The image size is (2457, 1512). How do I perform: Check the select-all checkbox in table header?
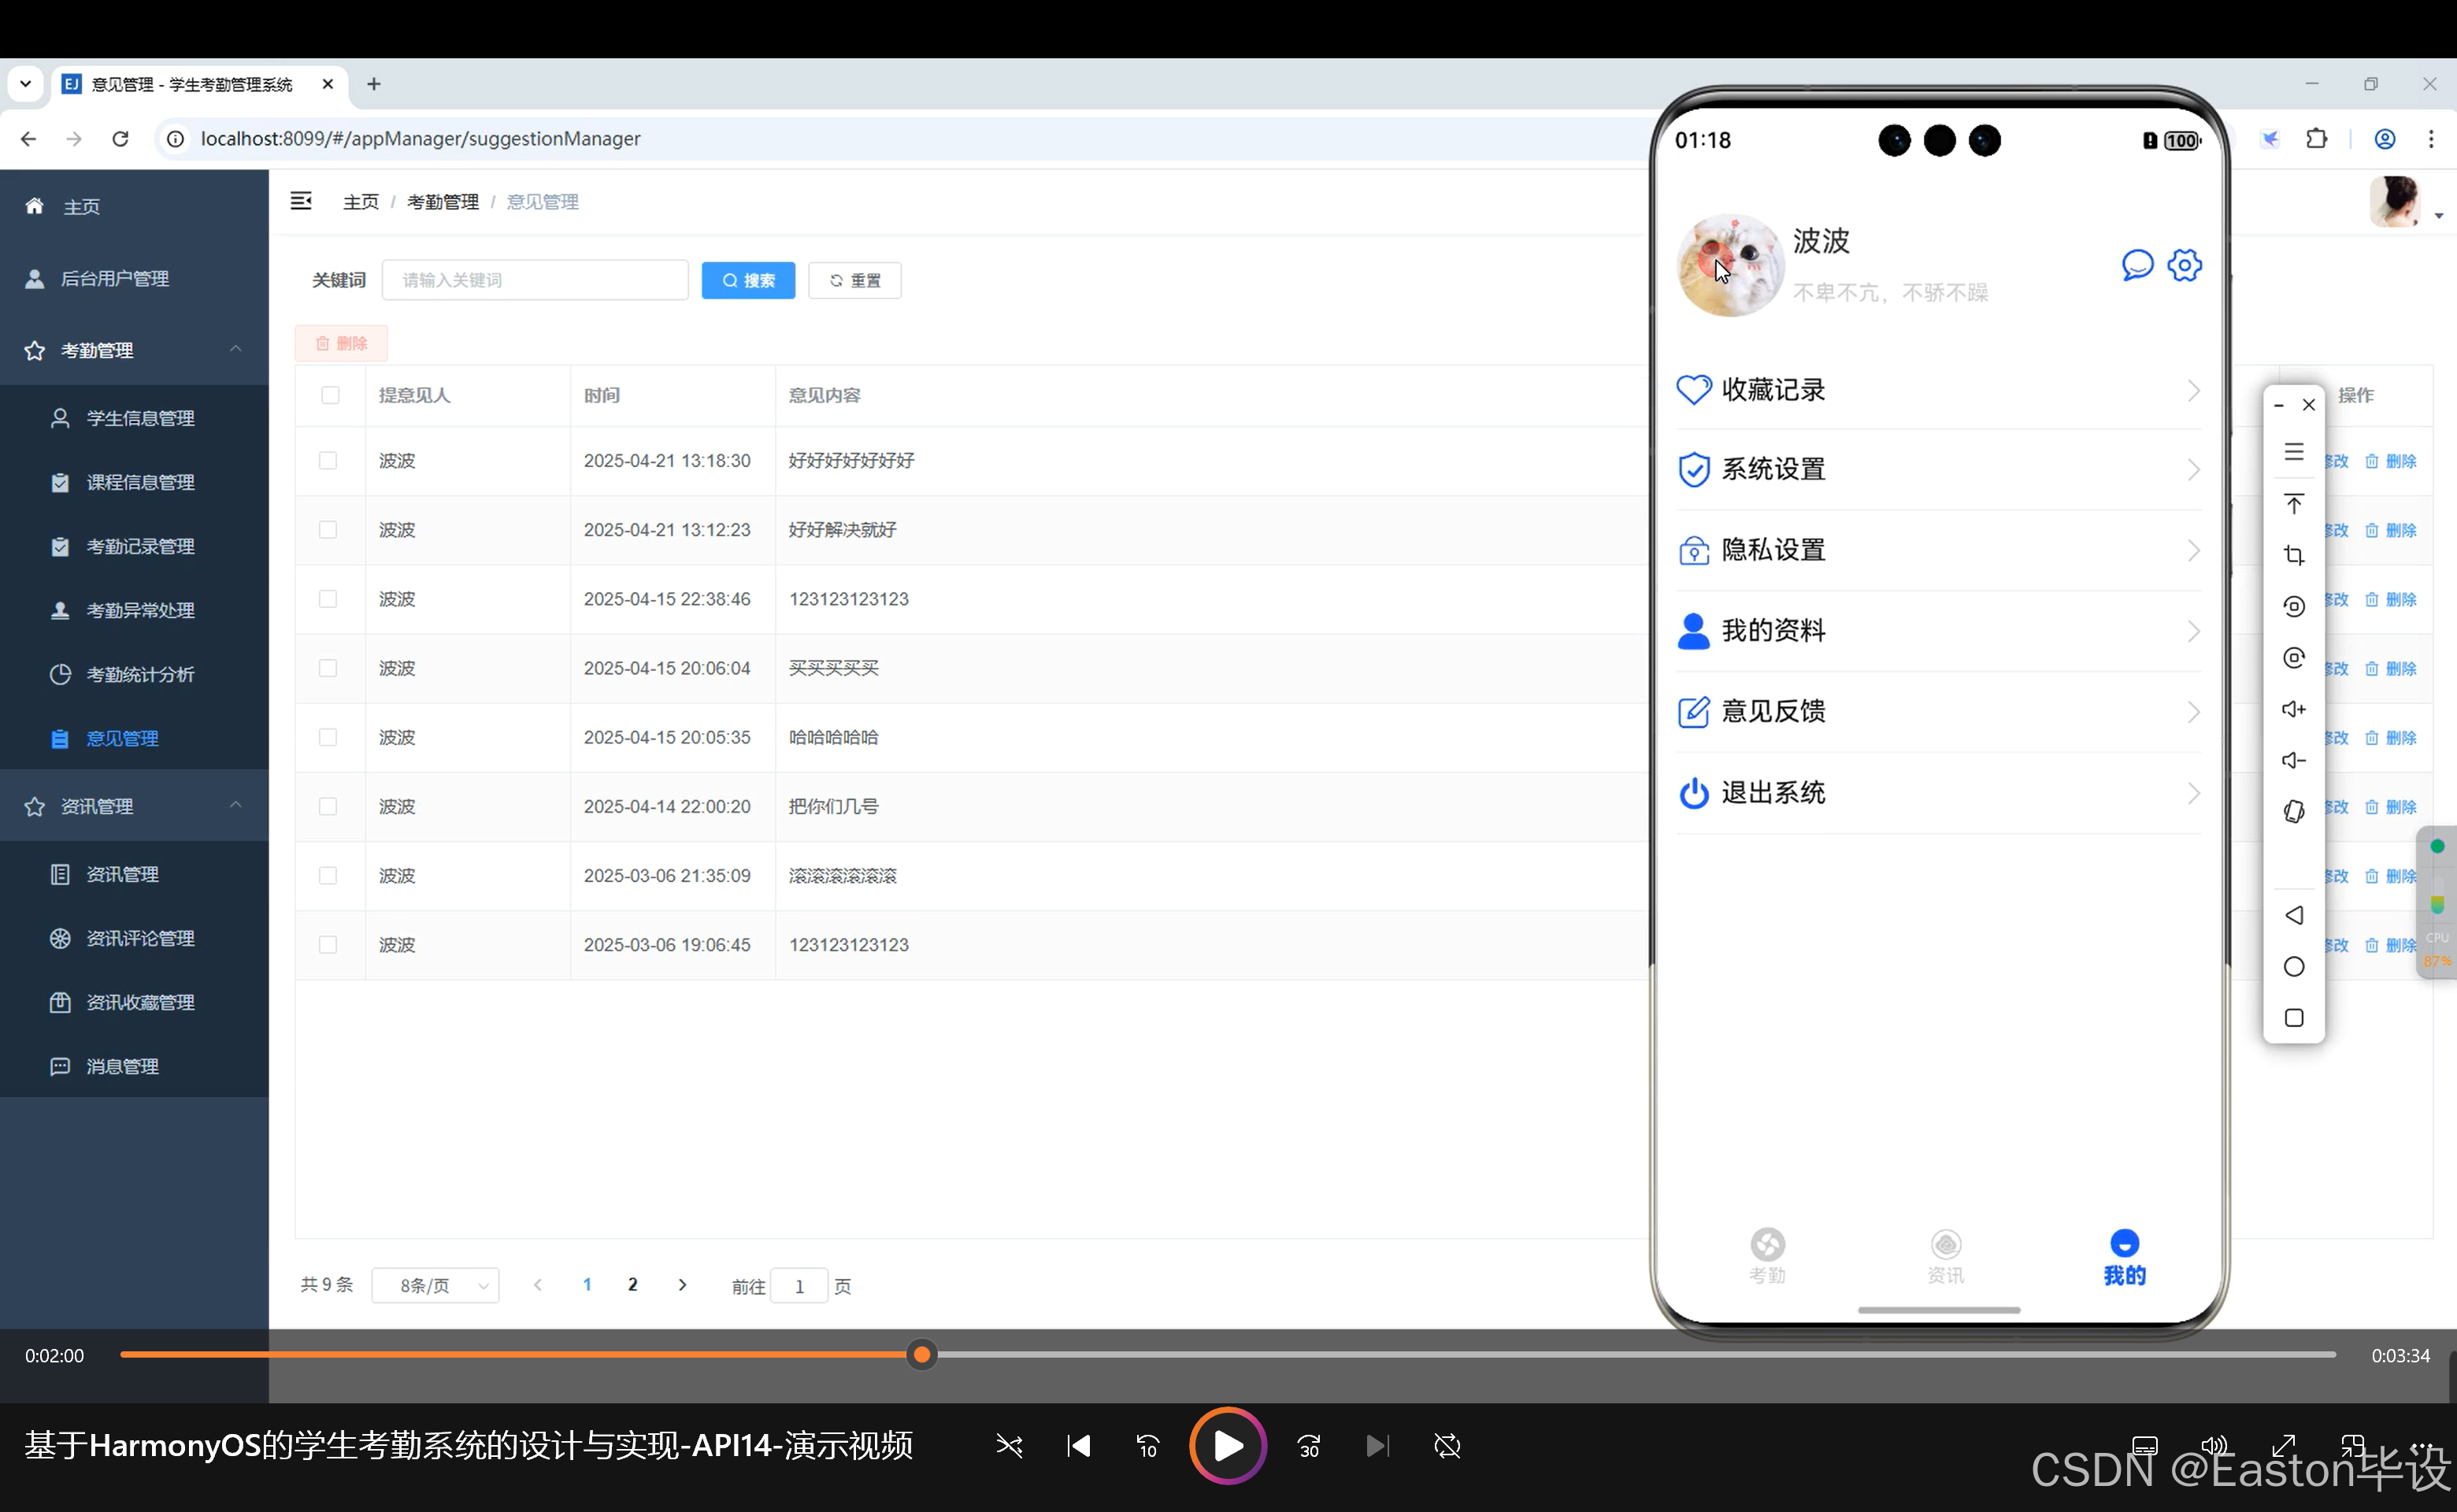[330, 395]
